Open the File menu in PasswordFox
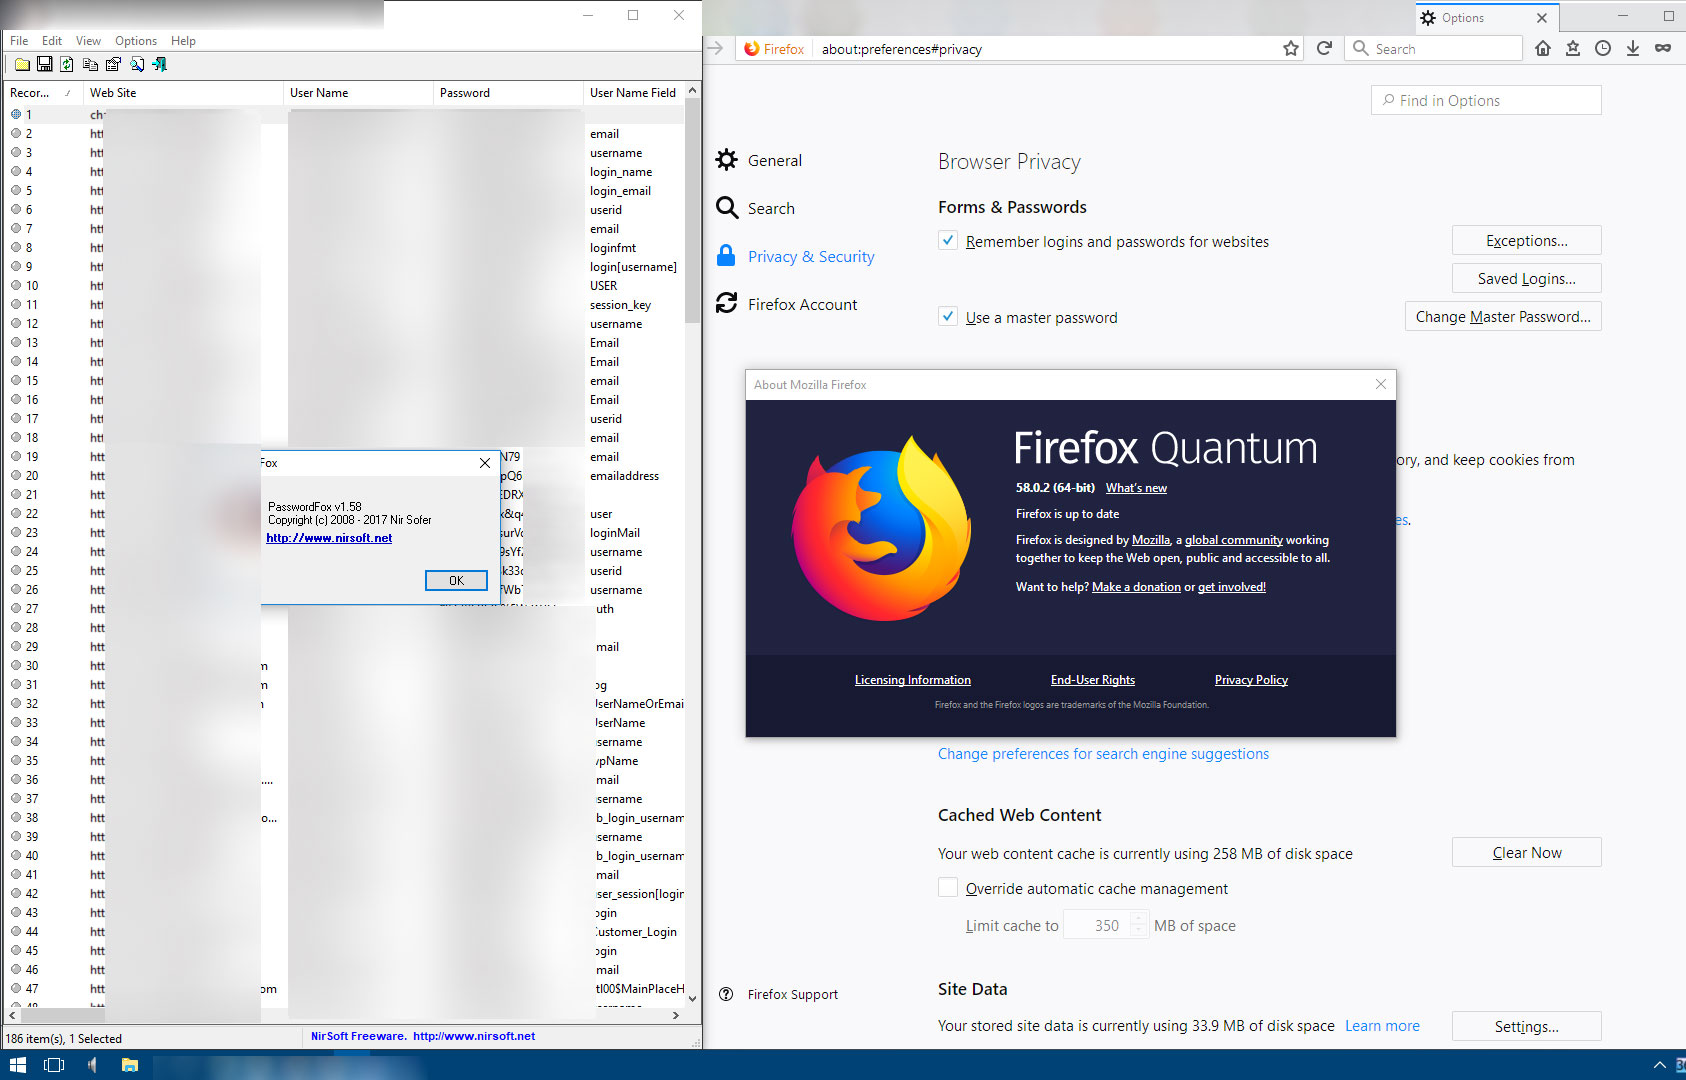Image resolution: width=1686 pixels, height=1080 pixels. [x=19, y=41]
